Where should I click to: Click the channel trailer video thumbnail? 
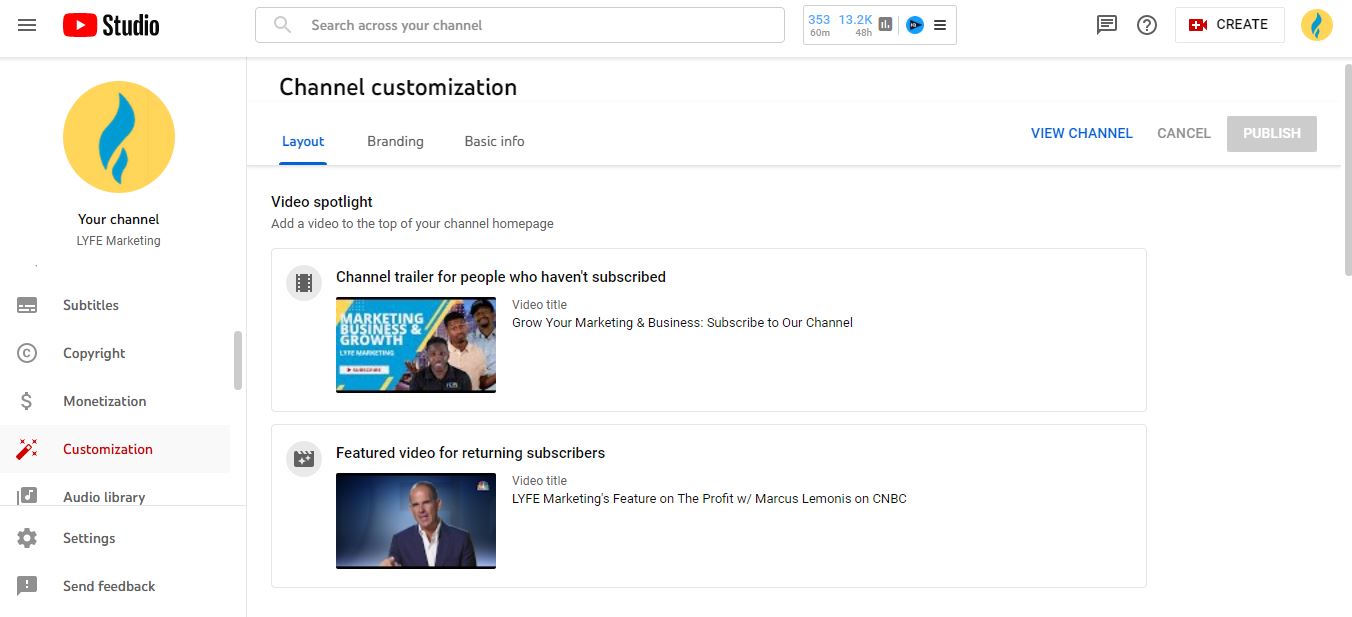[416, 345]
